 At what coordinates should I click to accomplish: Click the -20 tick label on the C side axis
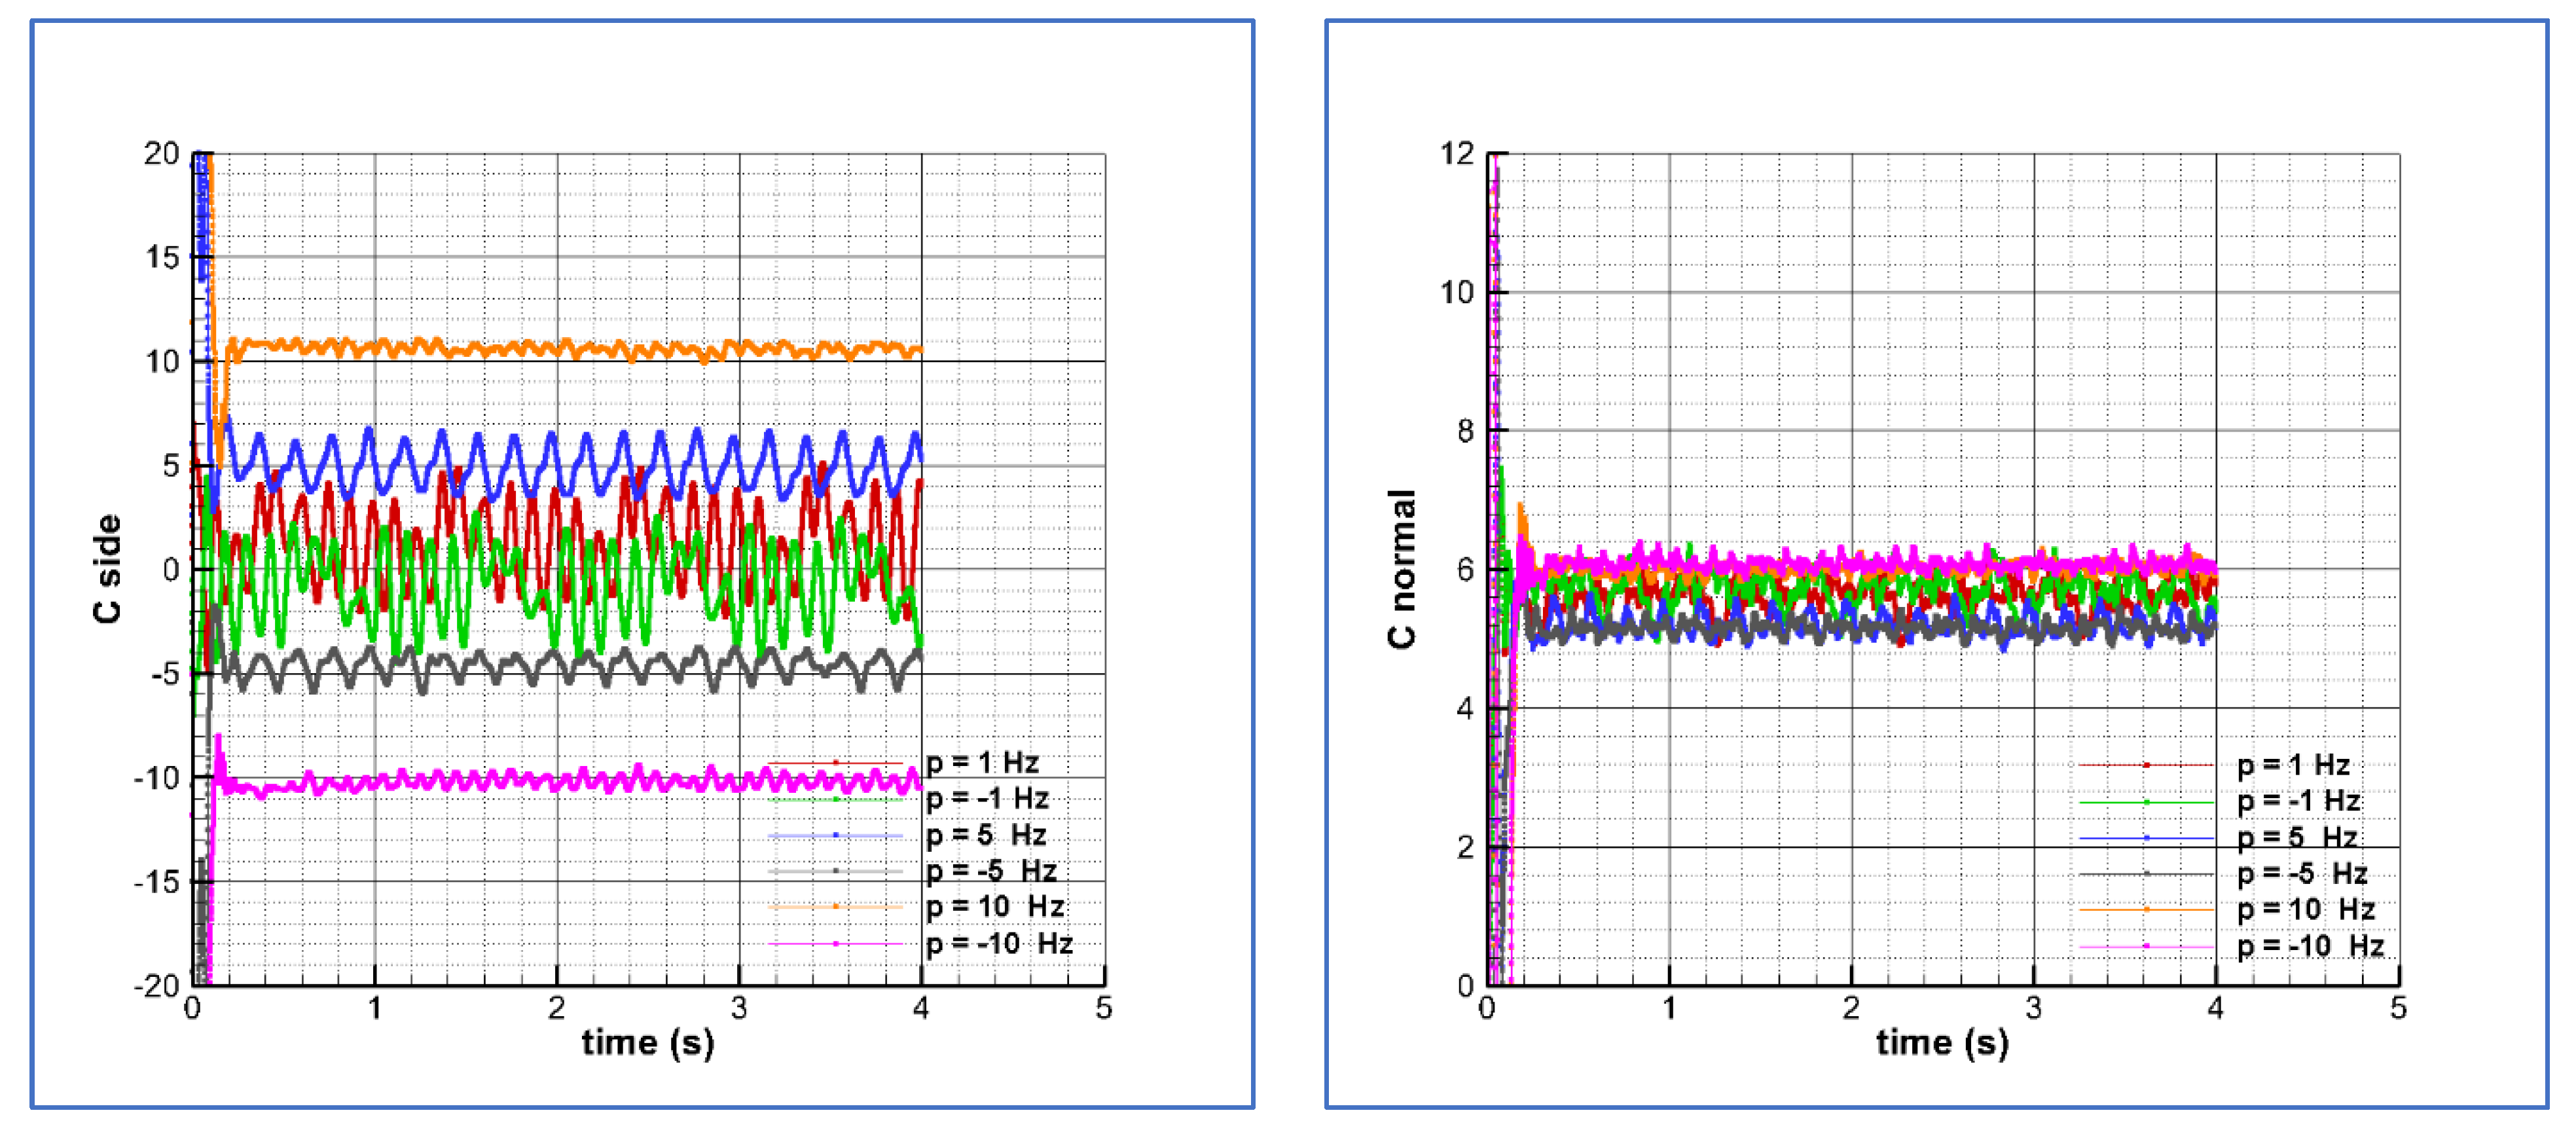156,986
